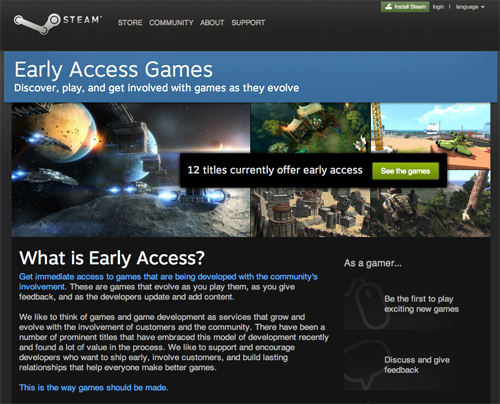
Task: Open the desert city game thumbnail
Action: (x=310, y=212)
